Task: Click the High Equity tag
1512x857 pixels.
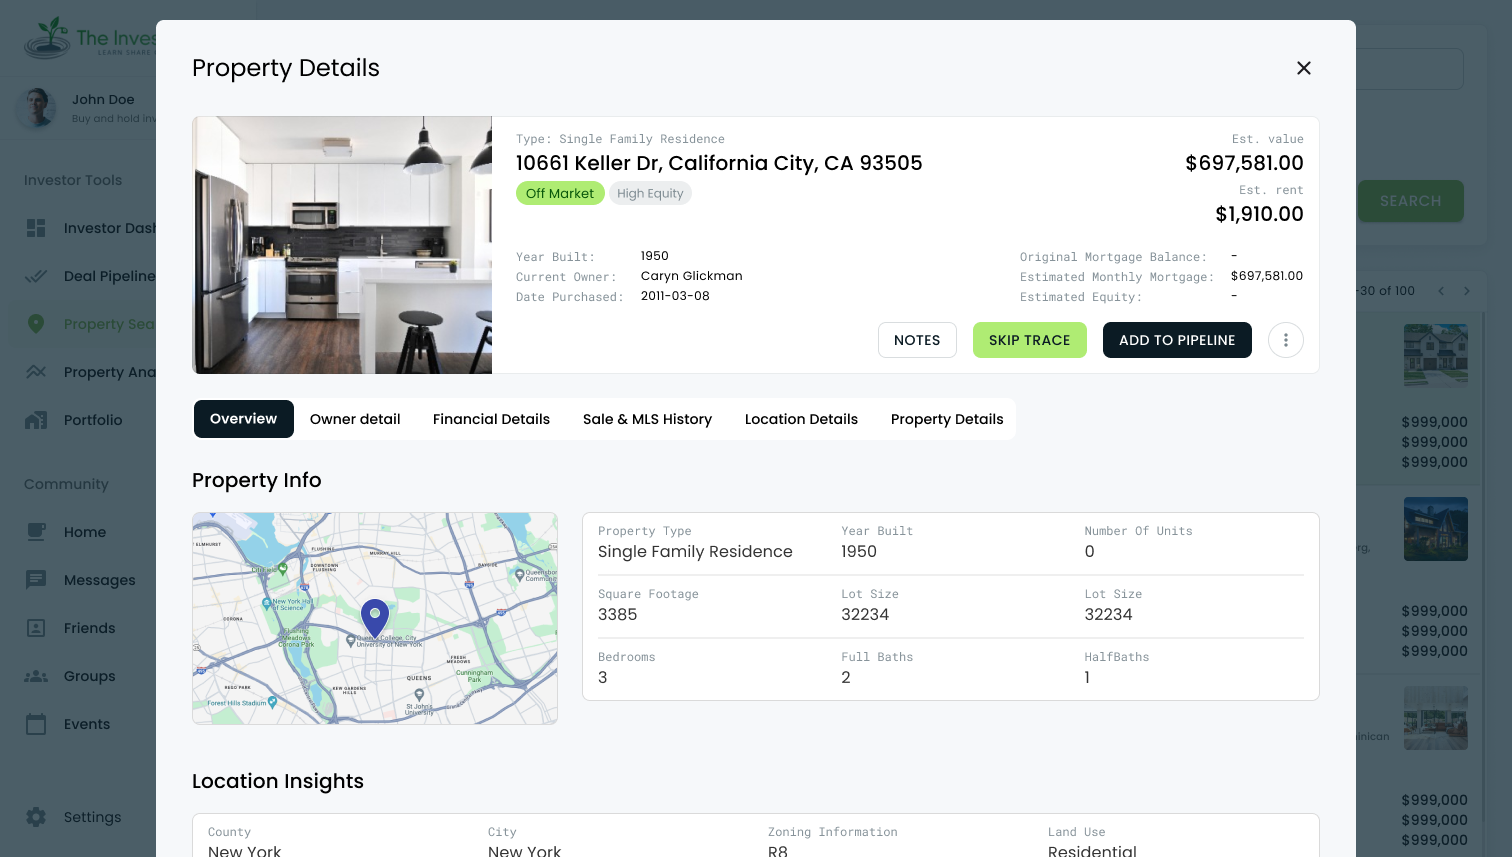Action: pyautogui.click(x=650, y=193)
